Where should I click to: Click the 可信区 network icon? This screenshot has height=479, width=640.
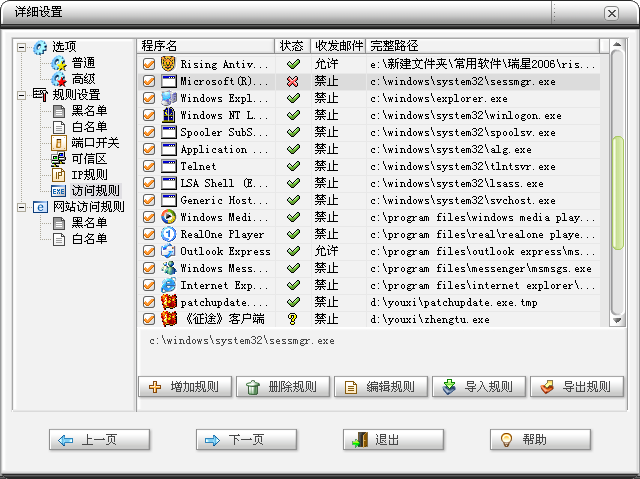(x=58, y=159)
